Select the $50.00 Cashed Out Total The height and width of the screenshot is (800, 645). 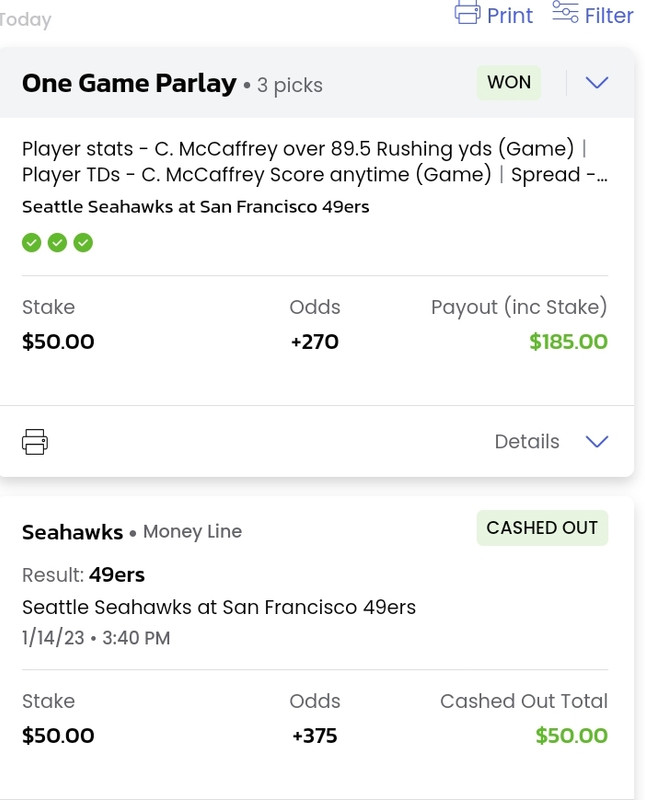pyautogui.click(x=572, y=735)
